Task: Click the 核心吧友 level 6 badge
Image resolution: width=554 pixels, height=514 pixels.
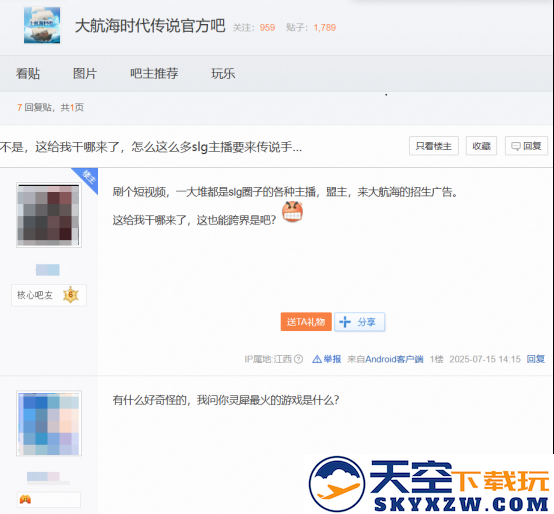Action: point(49,295)
